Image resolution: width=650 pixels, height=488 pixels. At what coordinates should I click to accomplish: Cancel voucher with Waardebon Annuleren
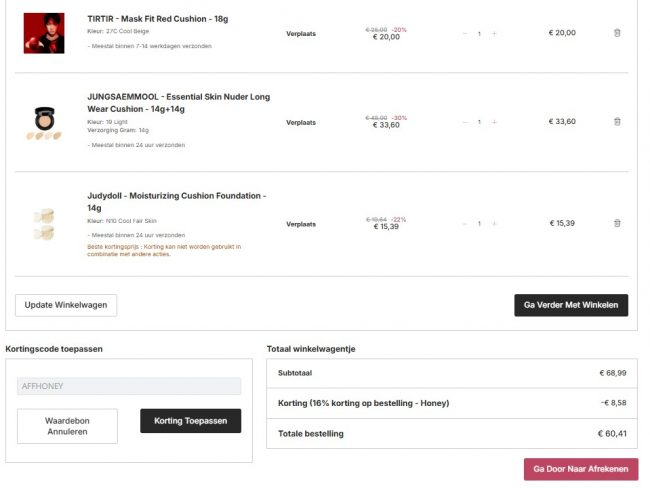click(x=67, y=426)
